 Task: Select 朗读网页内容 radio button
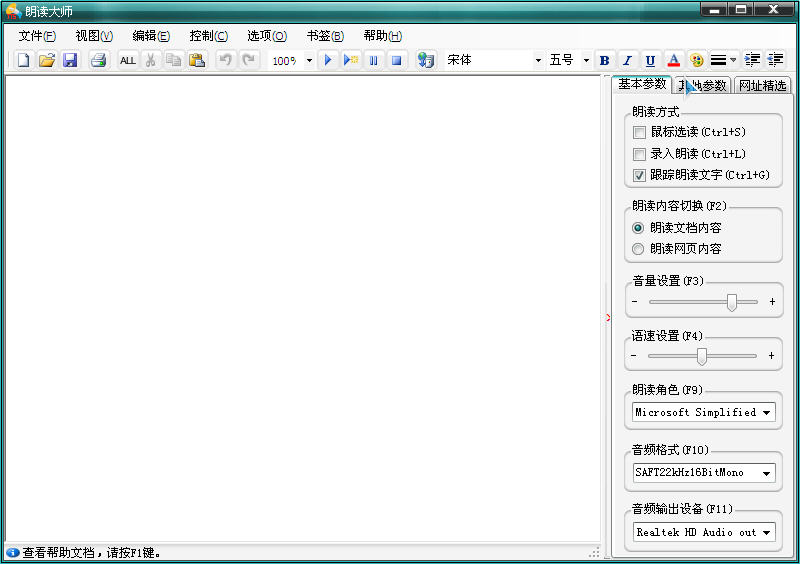point(638,248)
